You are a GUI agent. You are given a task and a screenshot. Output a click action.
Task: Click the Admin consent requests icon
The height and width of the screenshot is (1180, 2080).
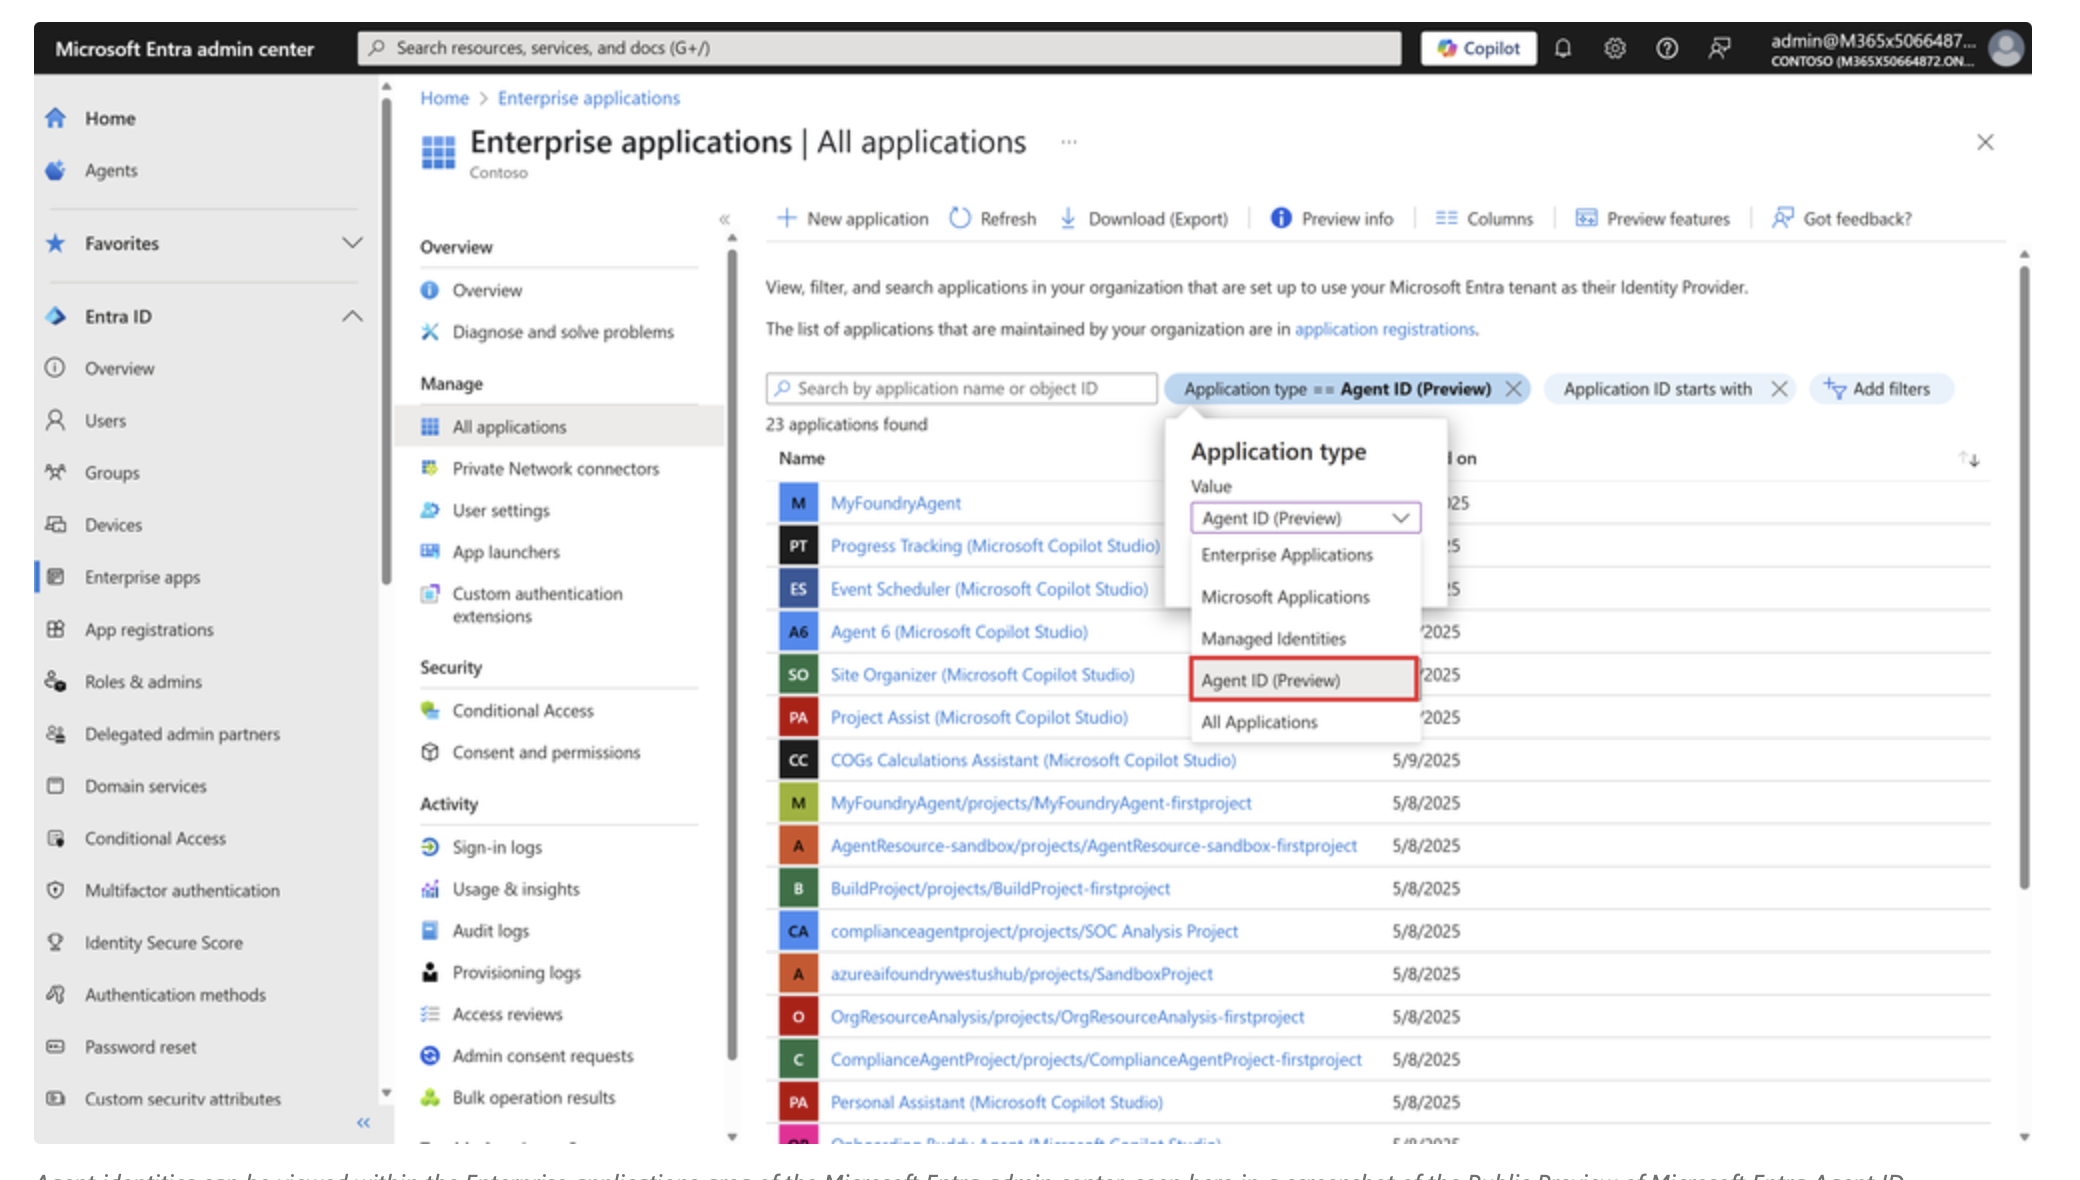click(430, 1056)
